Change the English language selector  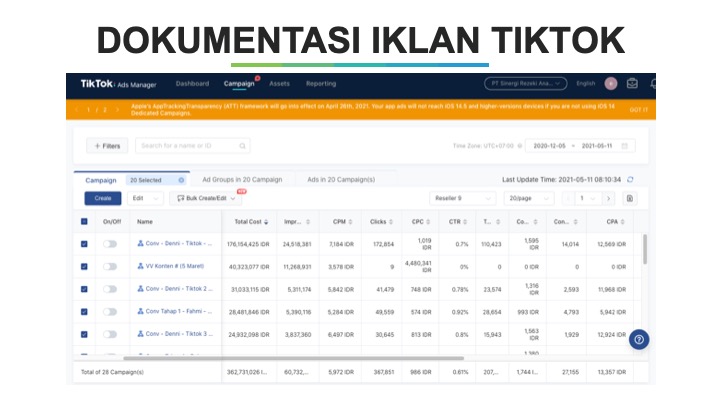coord(585,84)
